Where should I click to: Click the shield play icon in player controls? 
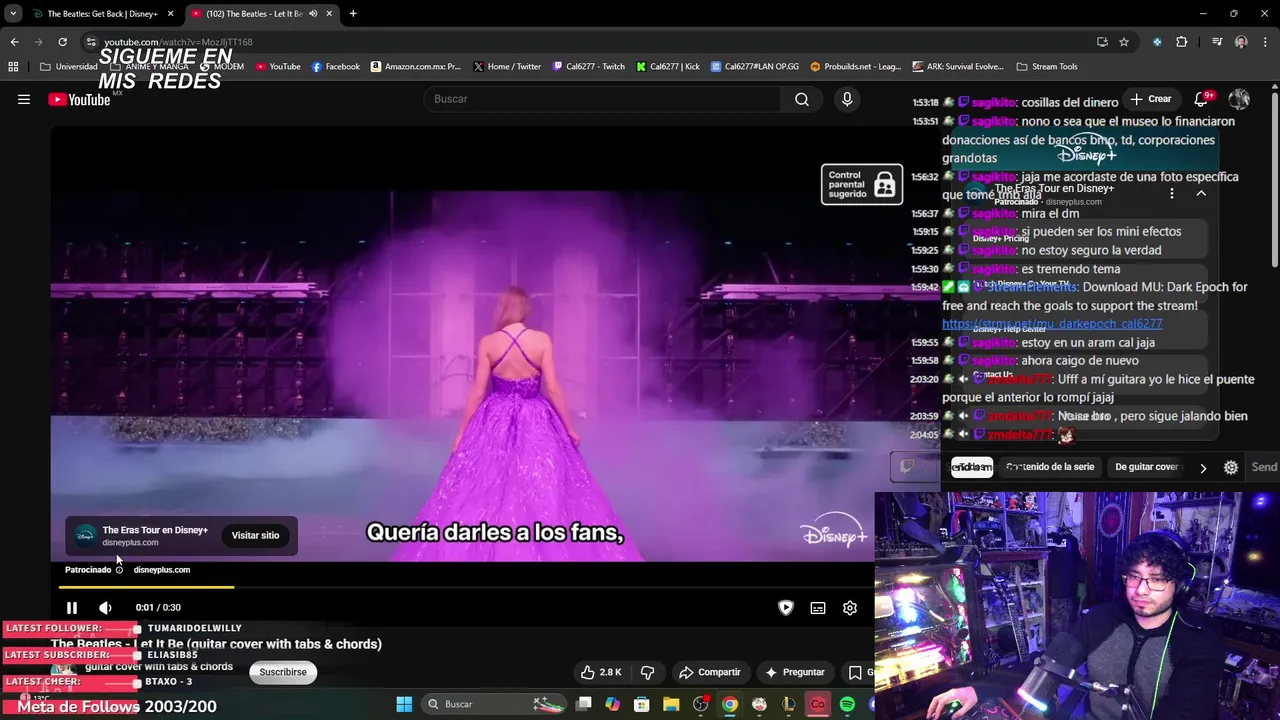786,608
